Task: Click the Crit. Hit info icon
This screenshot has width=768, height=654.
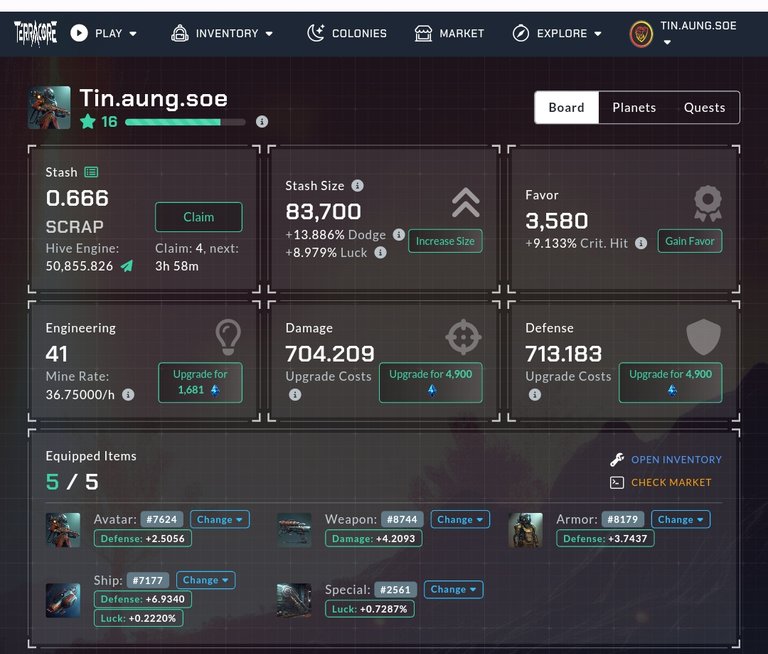Action: 641,243
